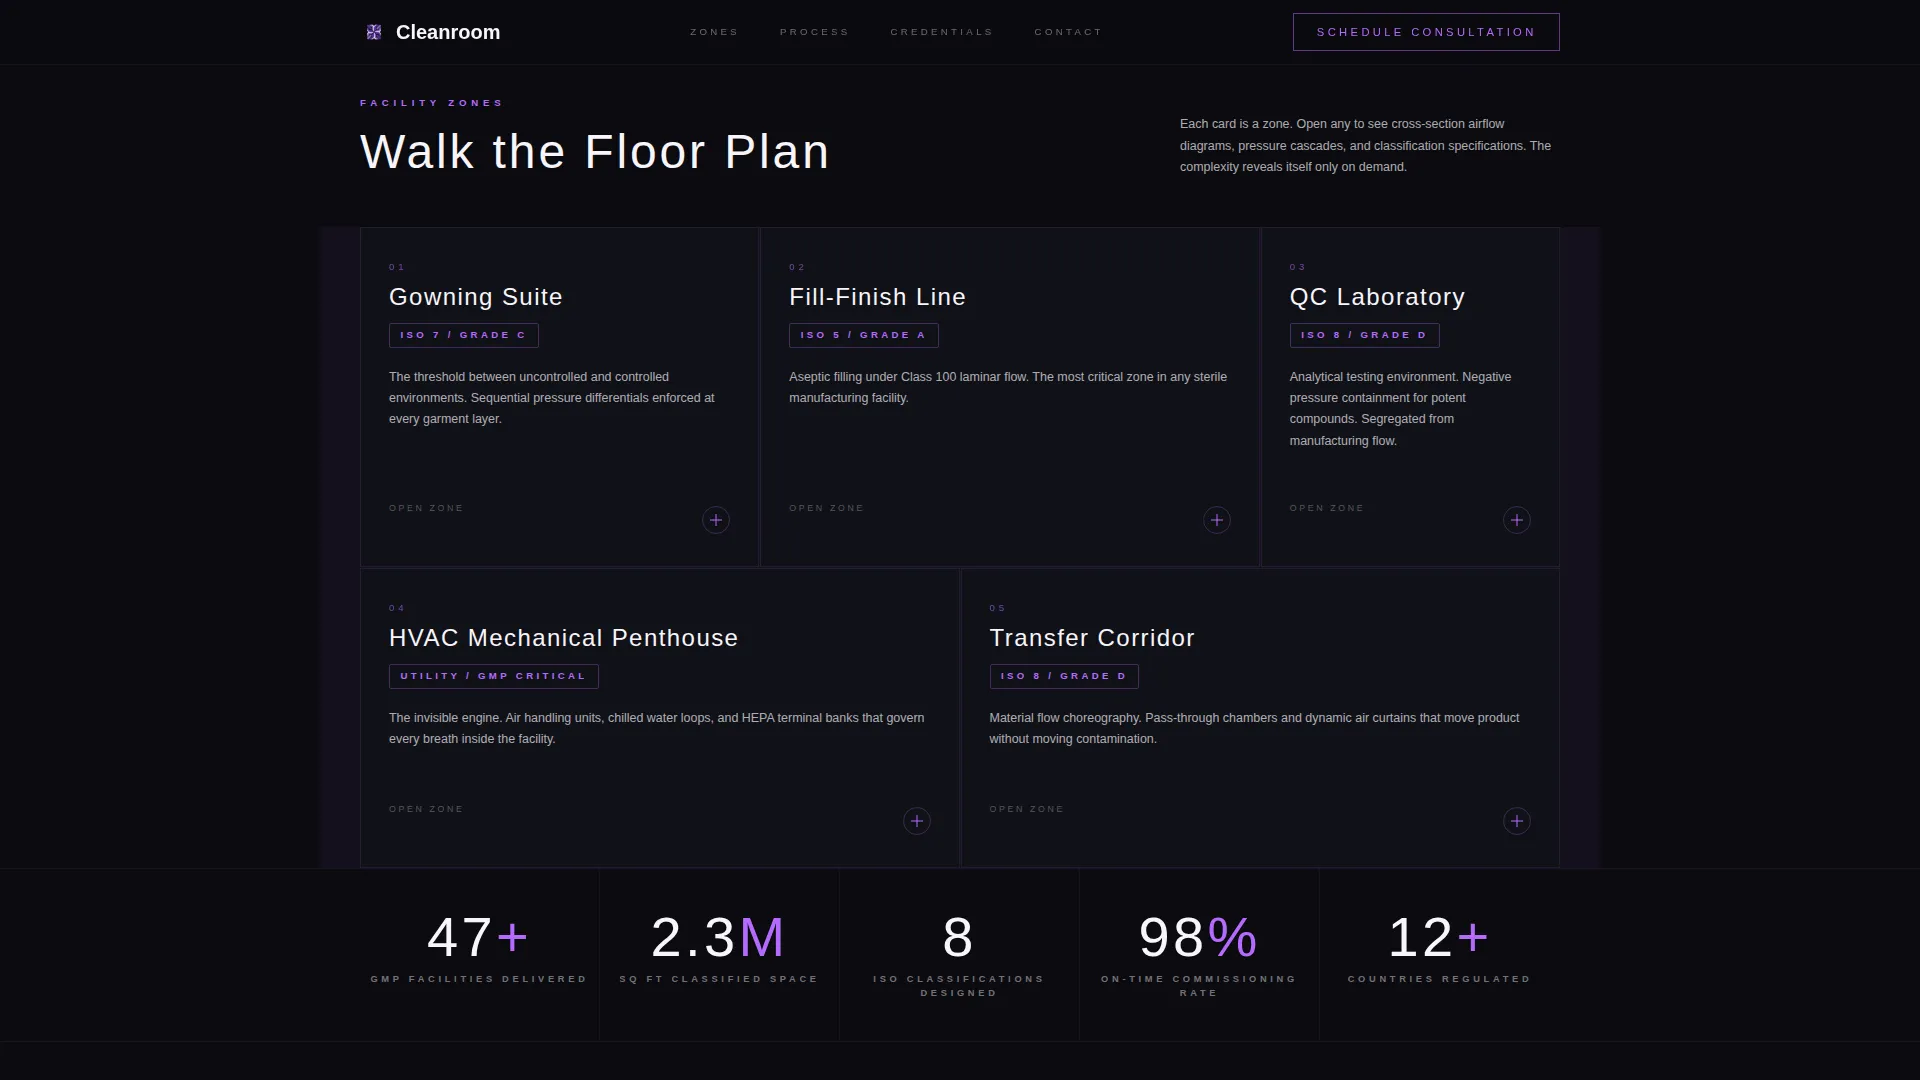The height and width of the screenshot is (1080, 1920).
Task: Click the 04 number on HVAC card
Action: tap(397, 608)
